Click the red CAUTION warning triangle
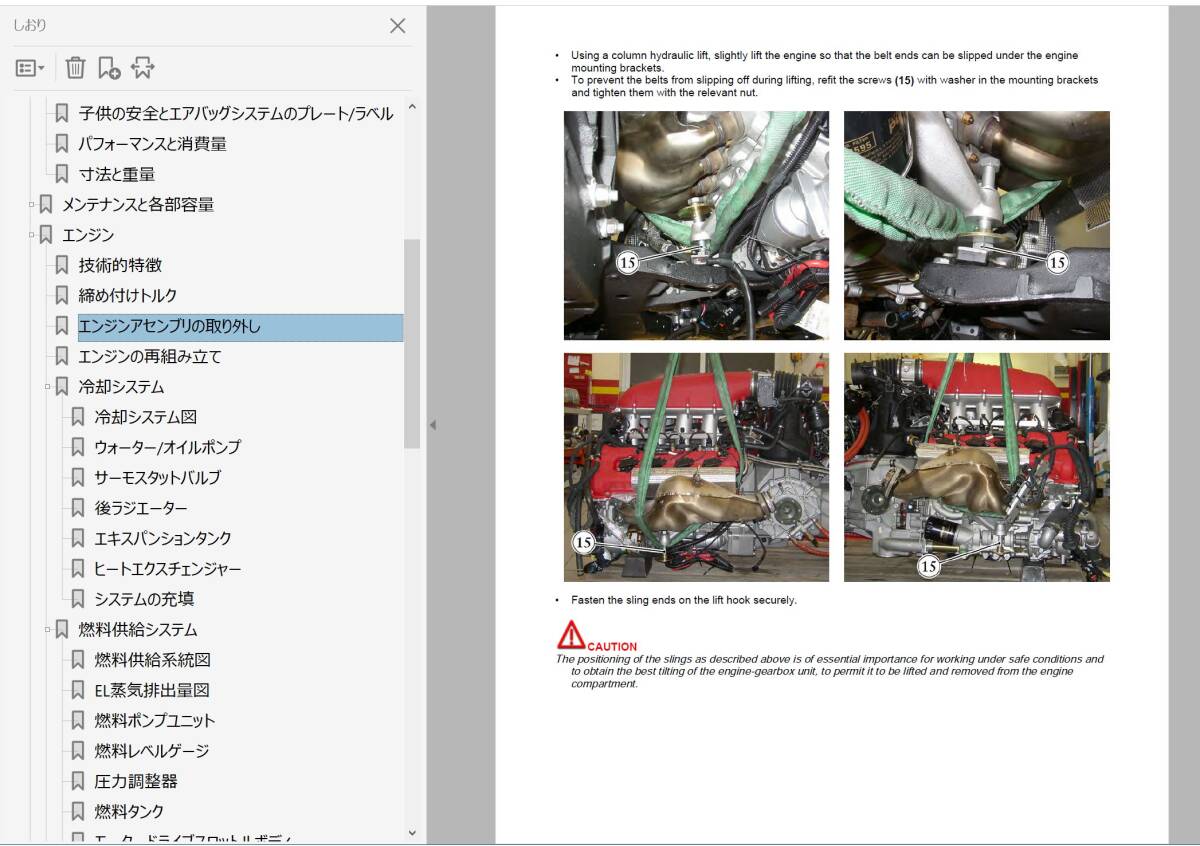The height and width of the screenshot is (846, 1200). click(x=571, y=635)
